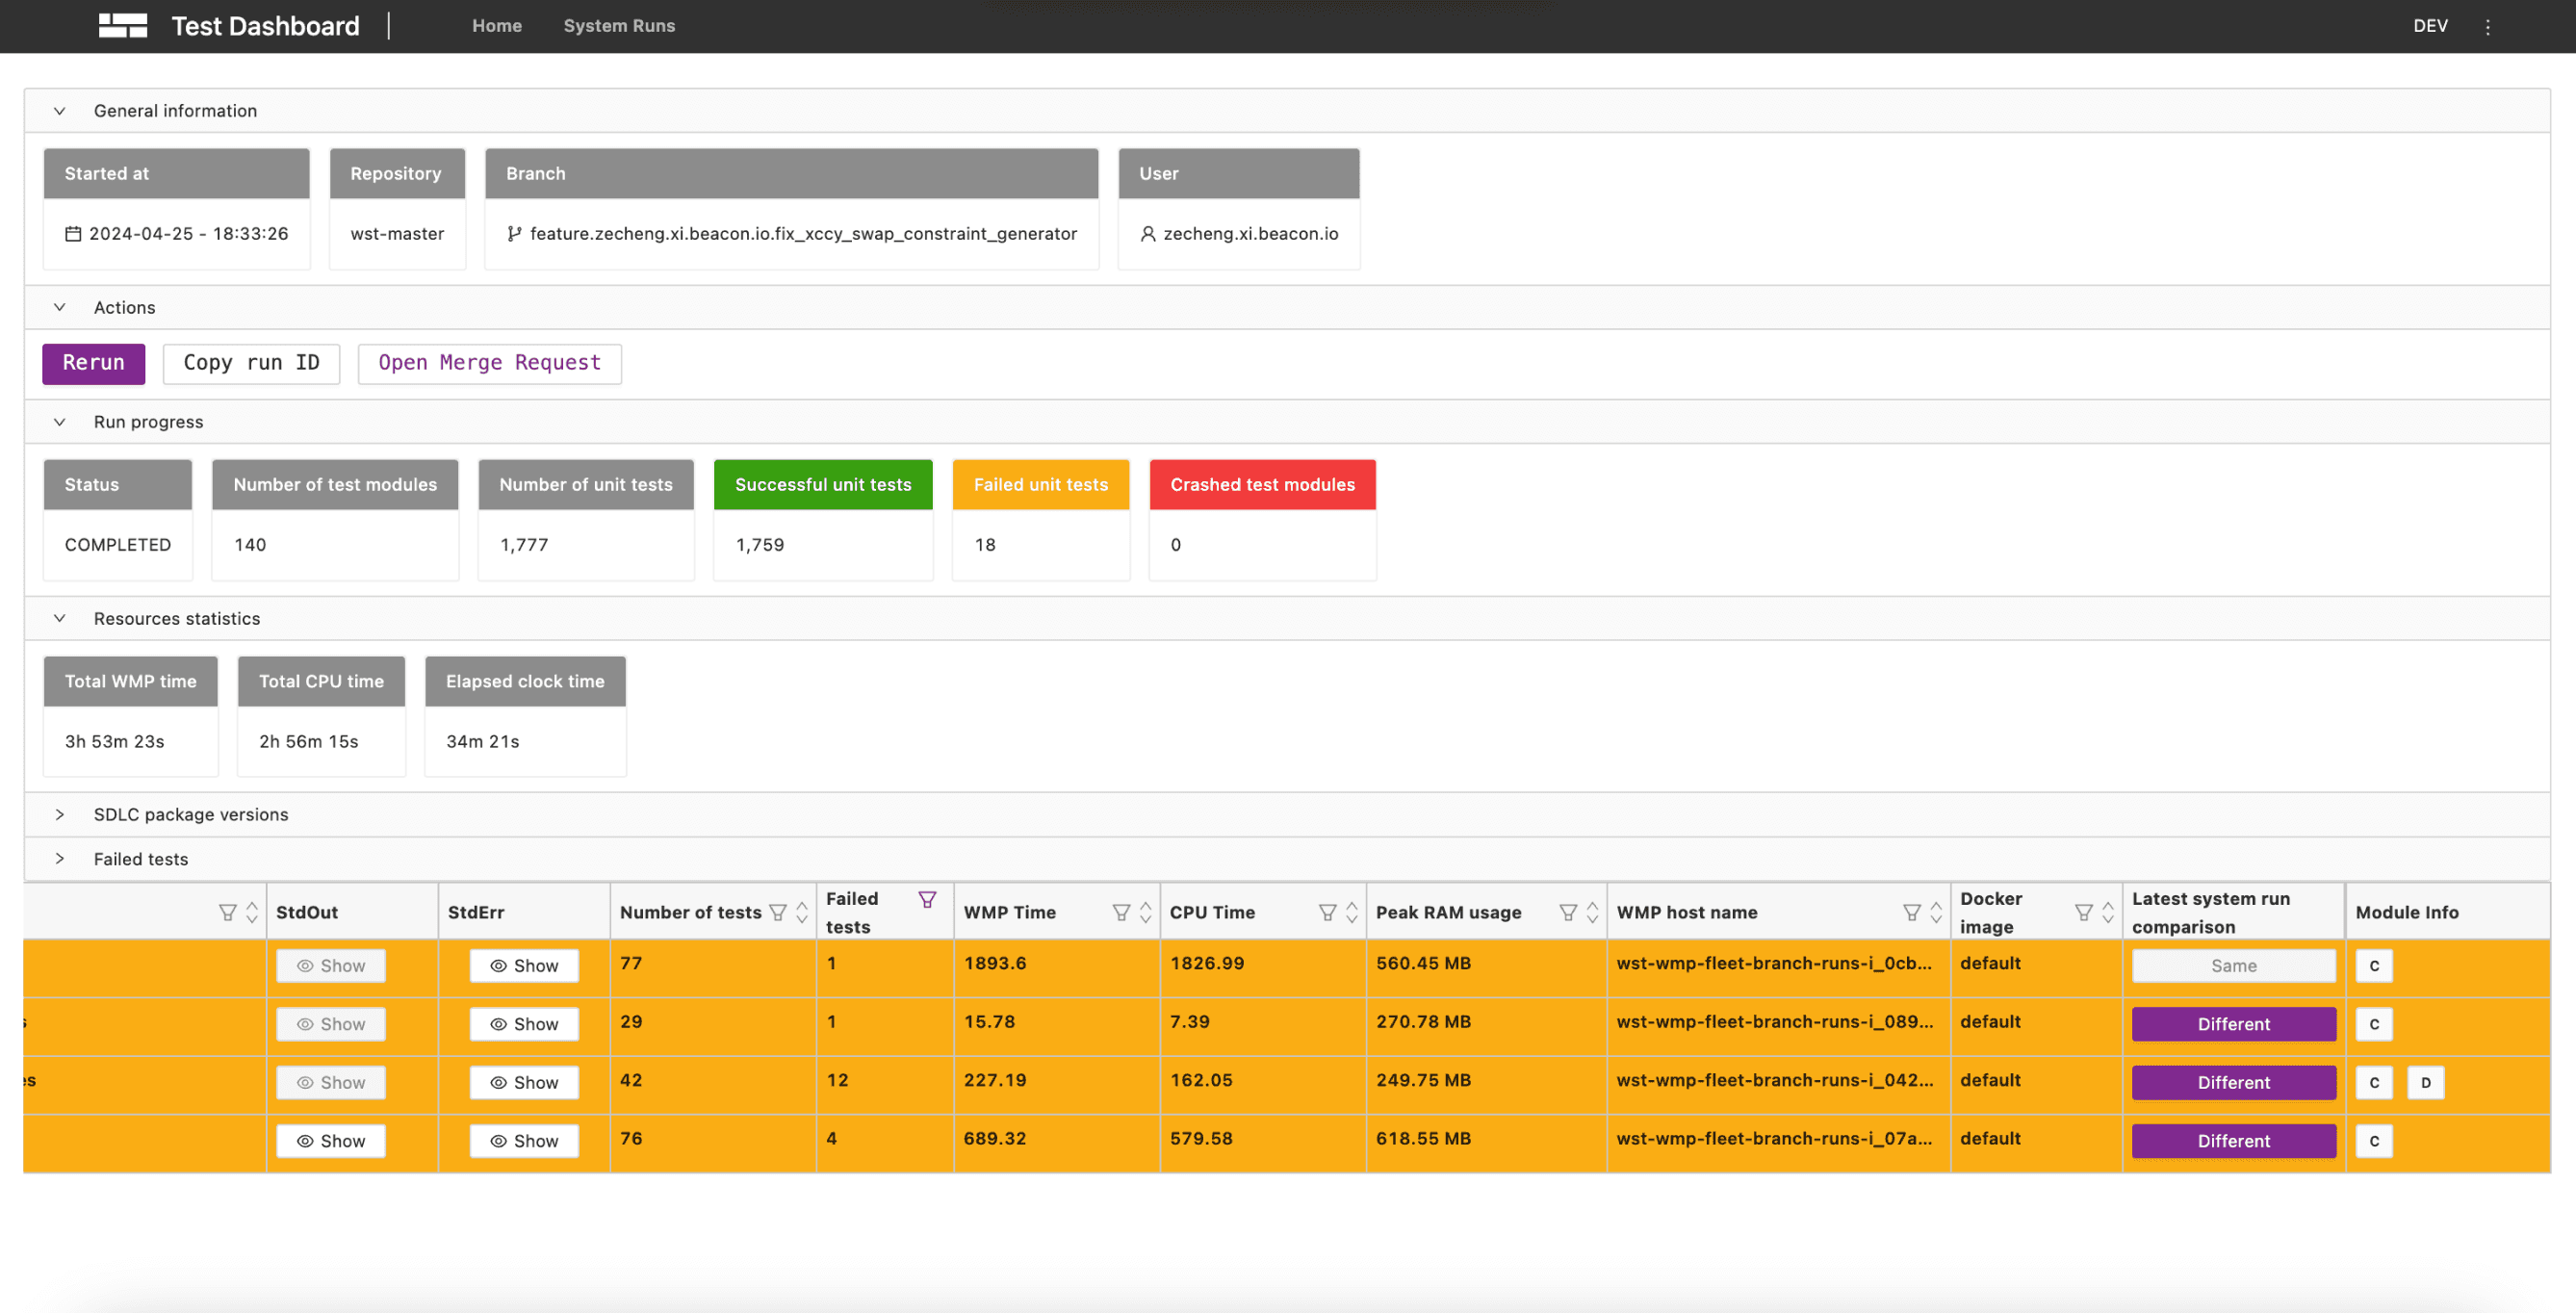Viewport: 2576px width, 1313px height.
Task: Filter the WMP host name column
Action: pos(1911,912)
